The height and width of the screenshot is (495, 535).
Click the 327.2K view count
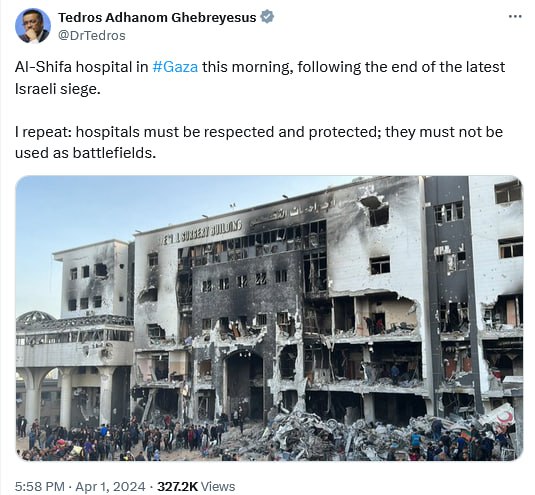click(x=177, y=486)
